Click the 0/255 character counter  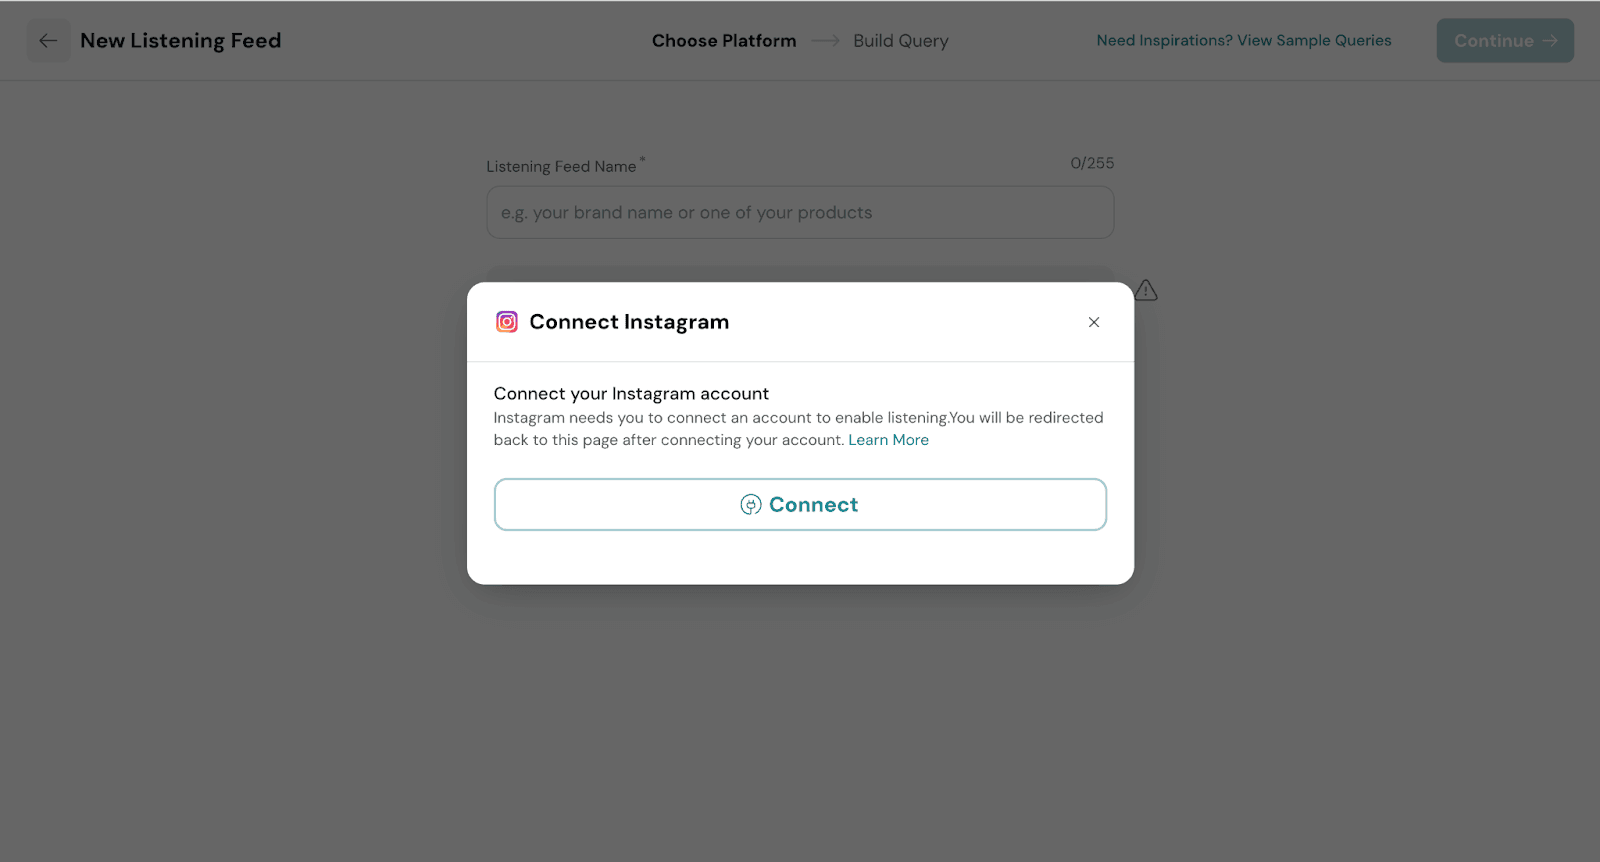coord(1092,163)
